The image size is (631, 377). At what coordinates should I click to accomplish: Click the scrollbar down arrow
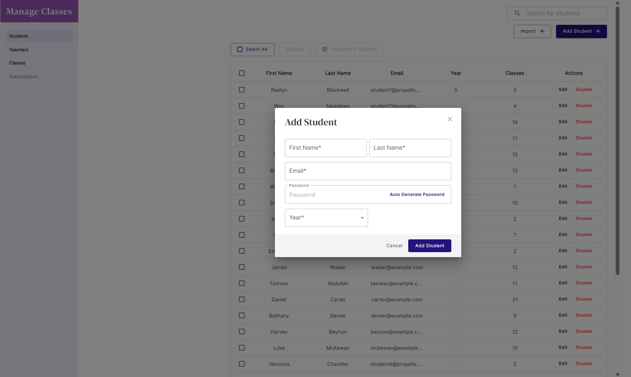617,374
